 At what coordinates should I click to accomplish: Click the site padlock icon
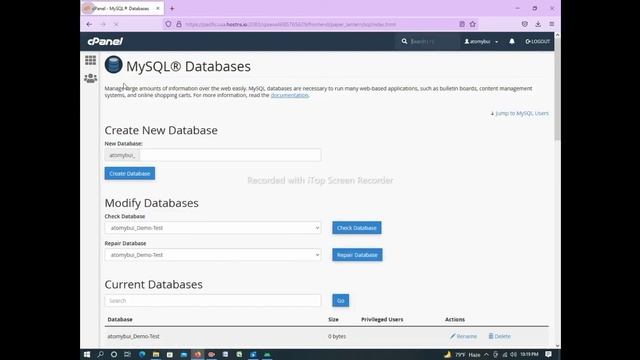coord(179,24)
